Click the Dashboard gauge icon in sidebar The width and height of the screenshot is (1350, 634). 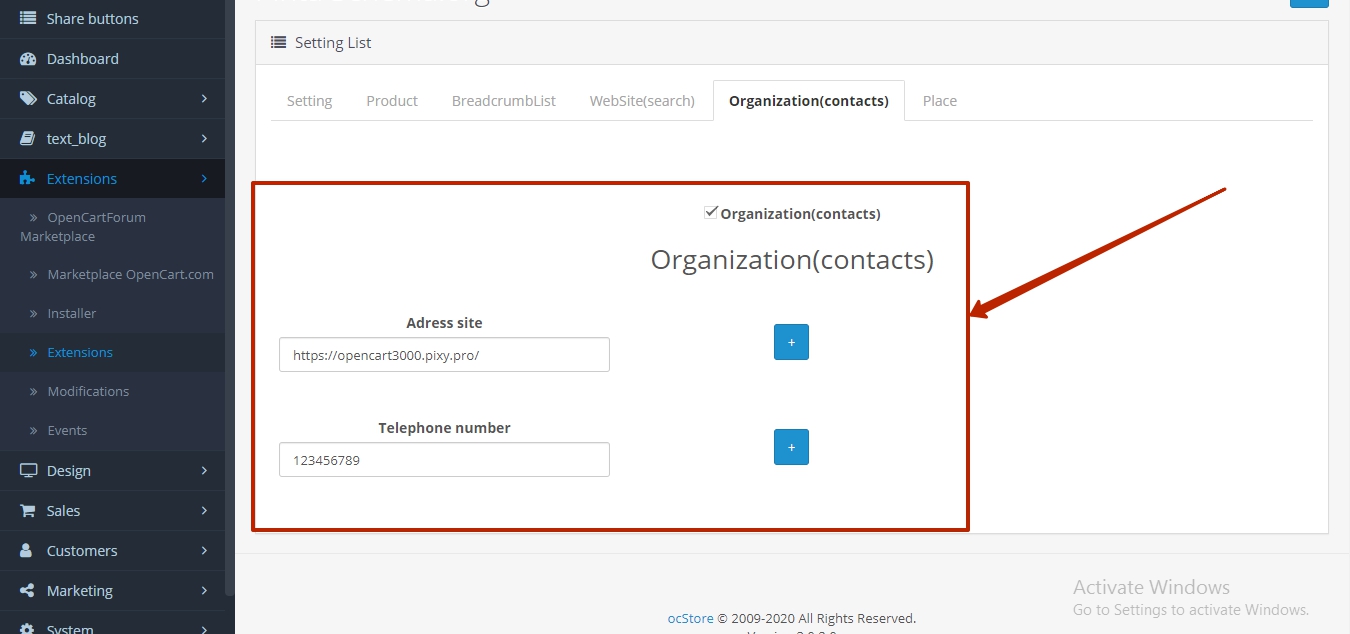coord(28,59)
